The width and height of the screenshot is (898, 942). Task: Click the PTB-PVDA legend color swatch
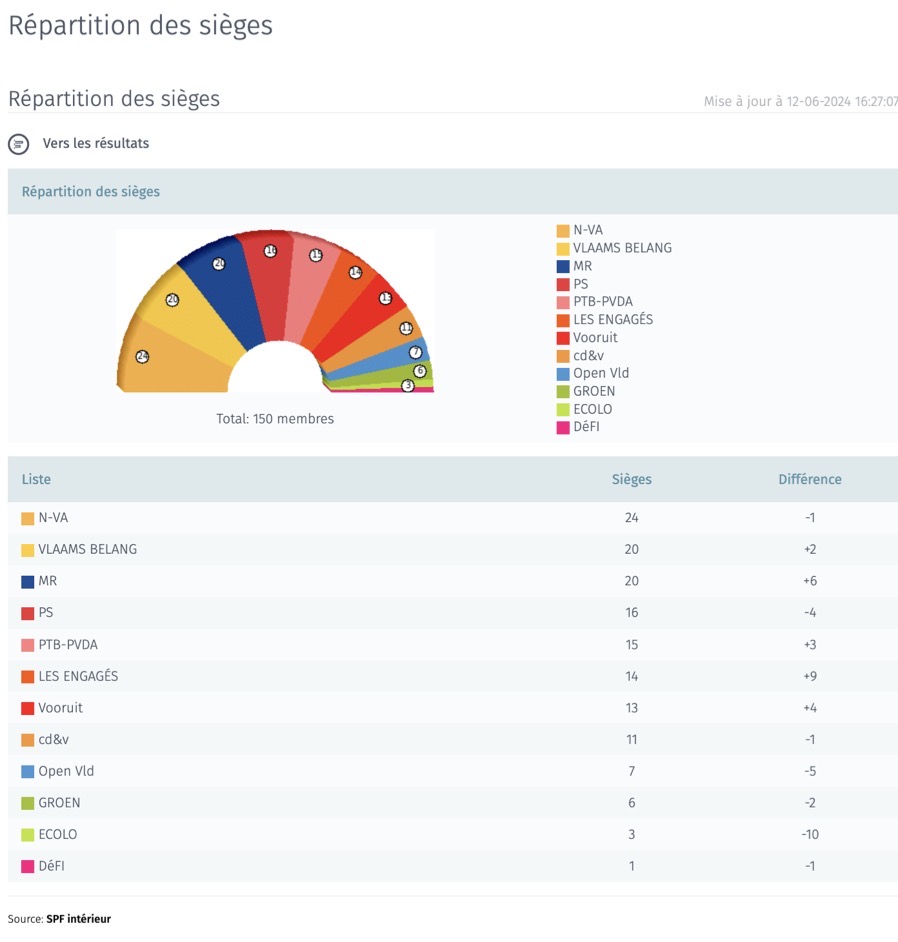coord(563,302)
